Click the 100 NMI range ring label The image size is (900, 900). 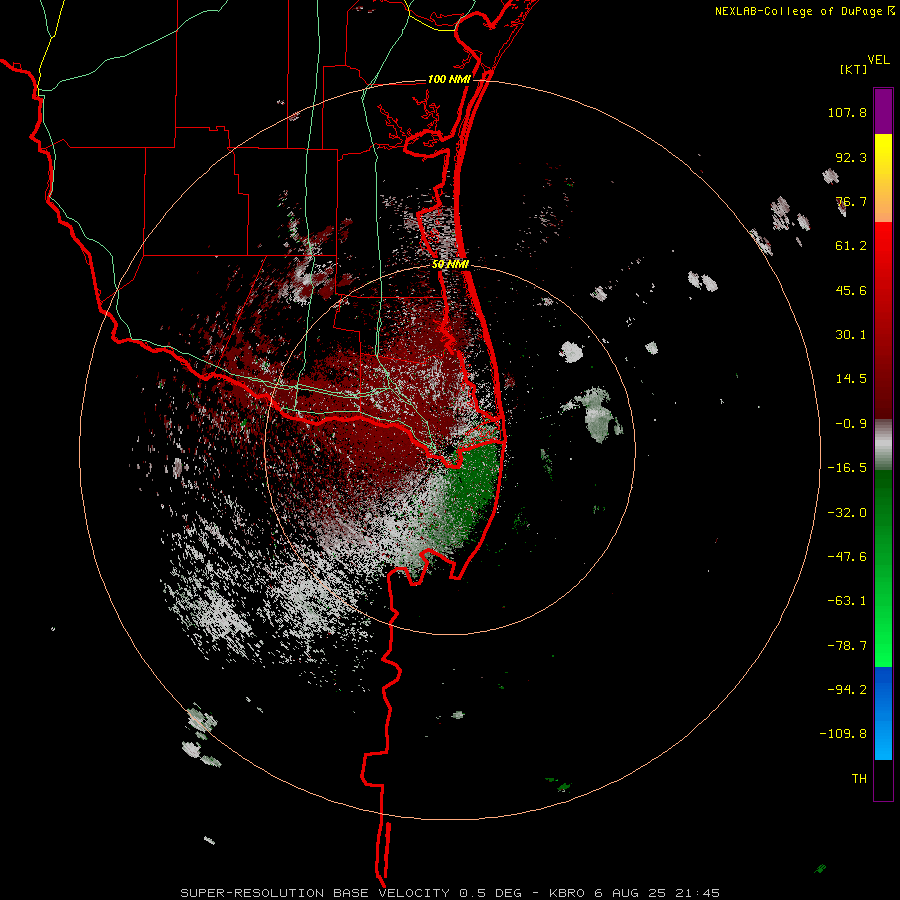[449, 79]
